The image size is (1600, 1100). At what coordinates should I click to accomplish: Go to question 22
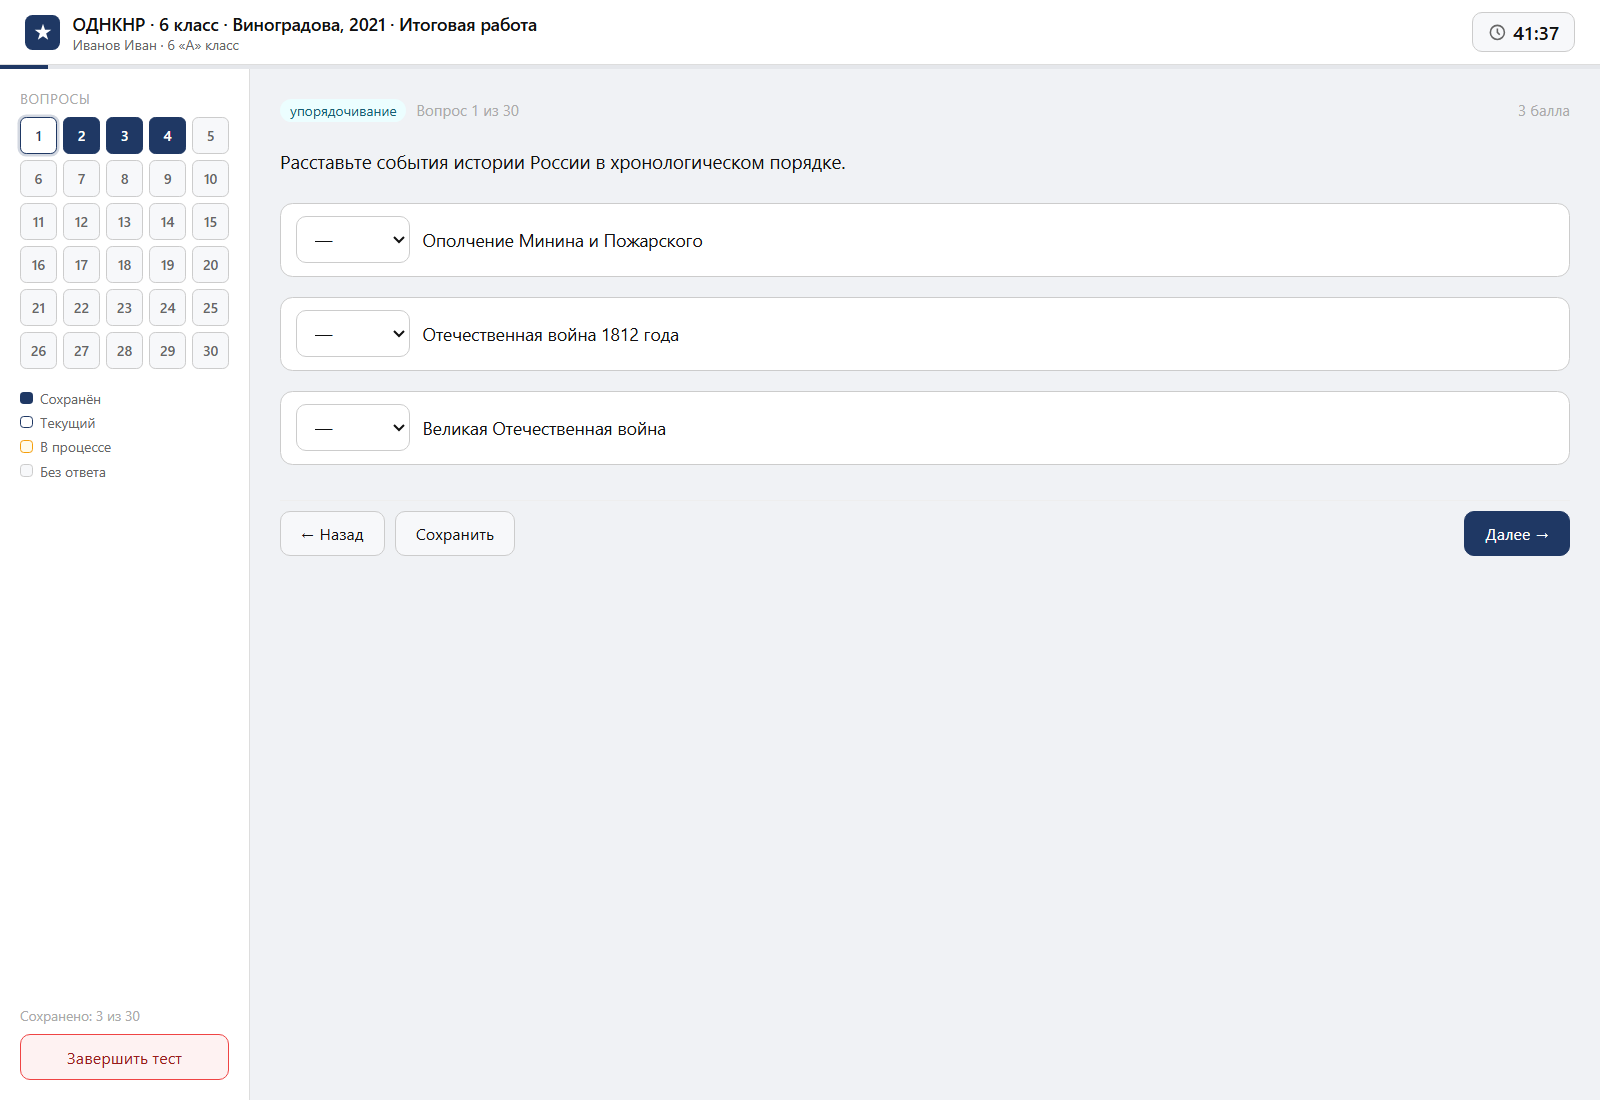81,308
